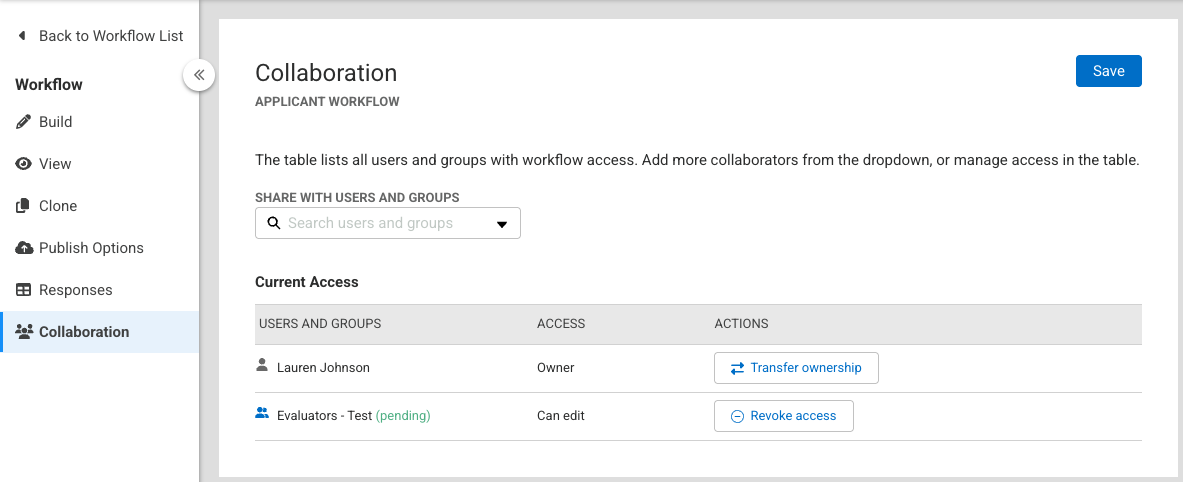Click the Transfer ownership button
The width and height of the screenshot is (1183, 482).
point(796,368)
